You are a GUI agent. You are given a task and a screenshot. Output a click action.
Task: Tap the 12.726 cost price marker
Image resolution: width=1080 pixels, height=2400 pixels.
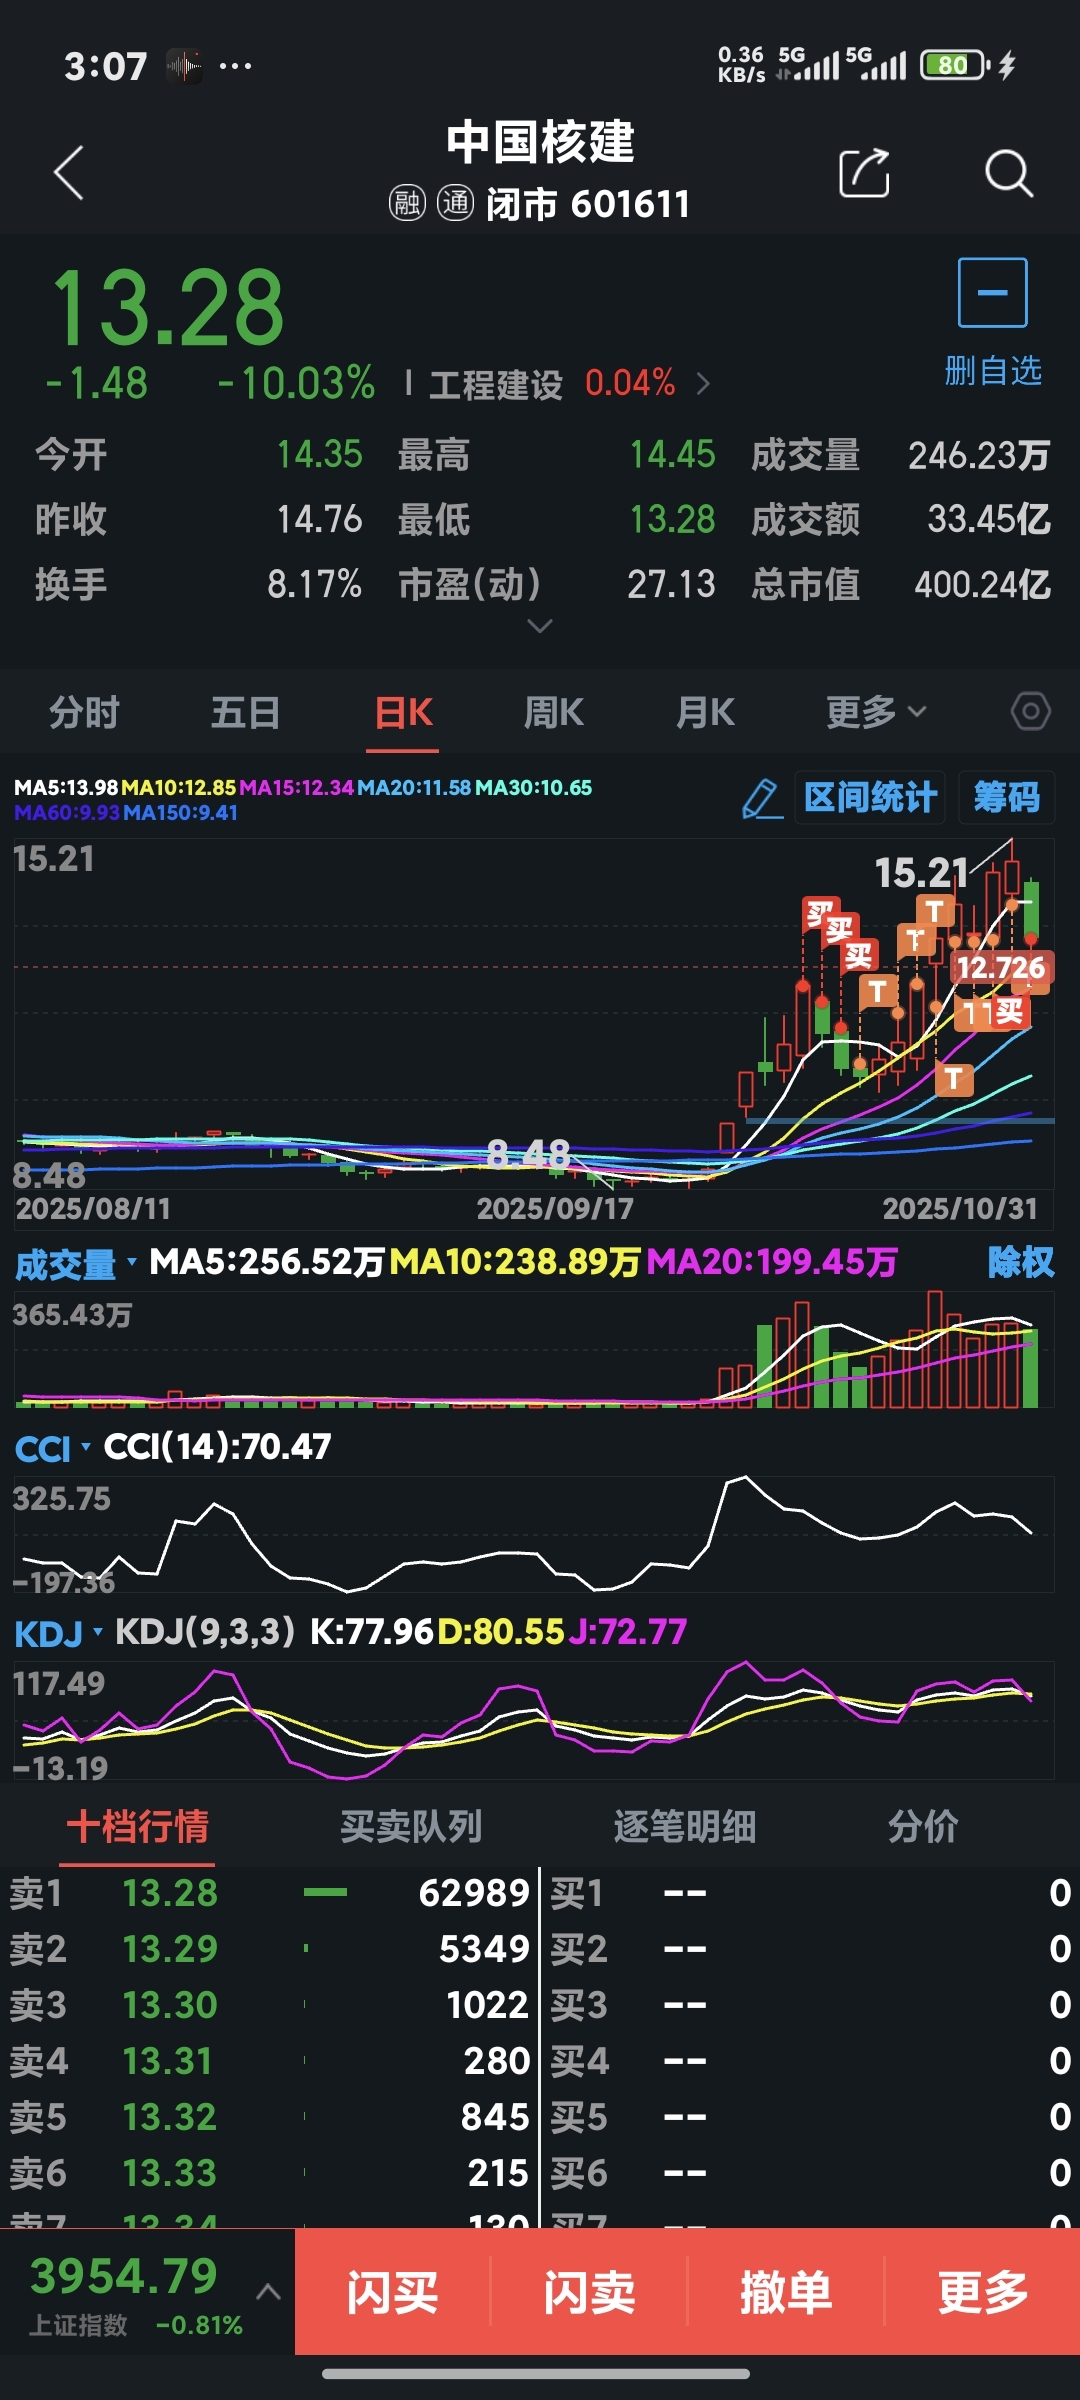(1001, 967)
